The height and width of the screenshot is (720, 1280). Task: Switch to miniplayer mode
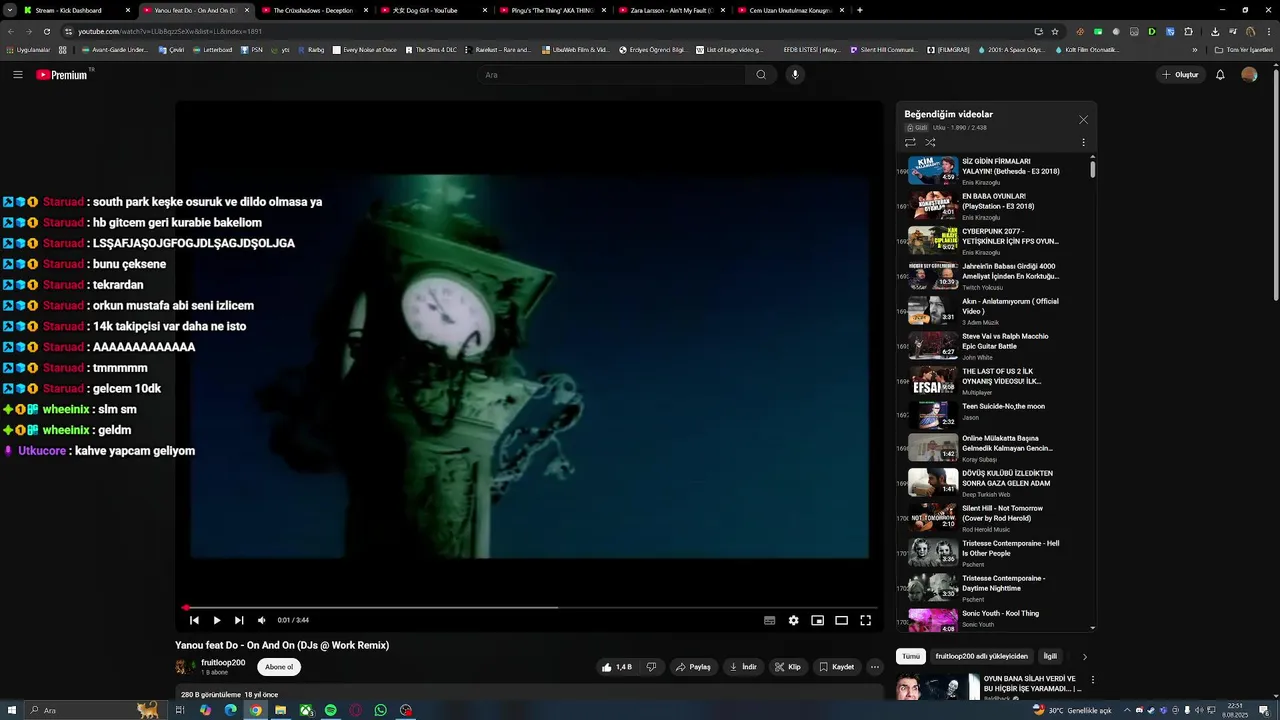tap(817, 620)
